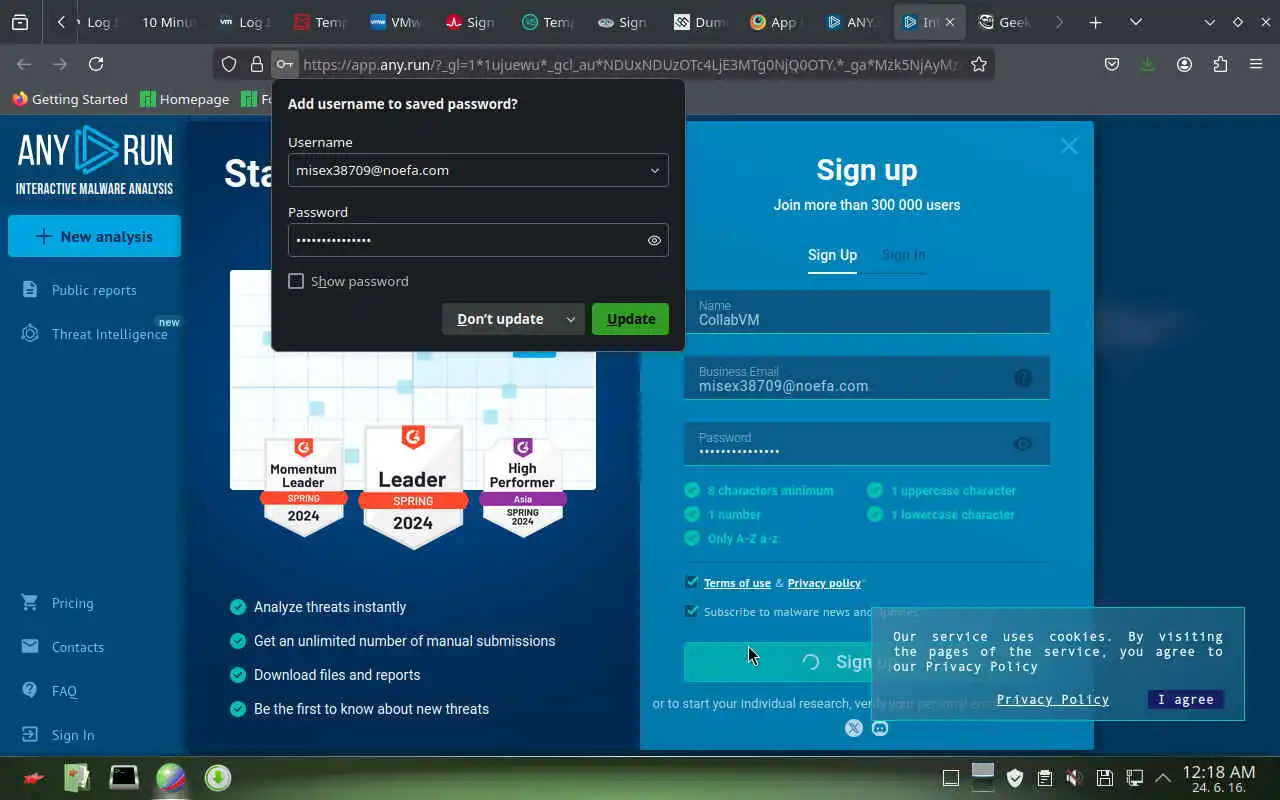Select the Sign Up tab

point(832,255)
